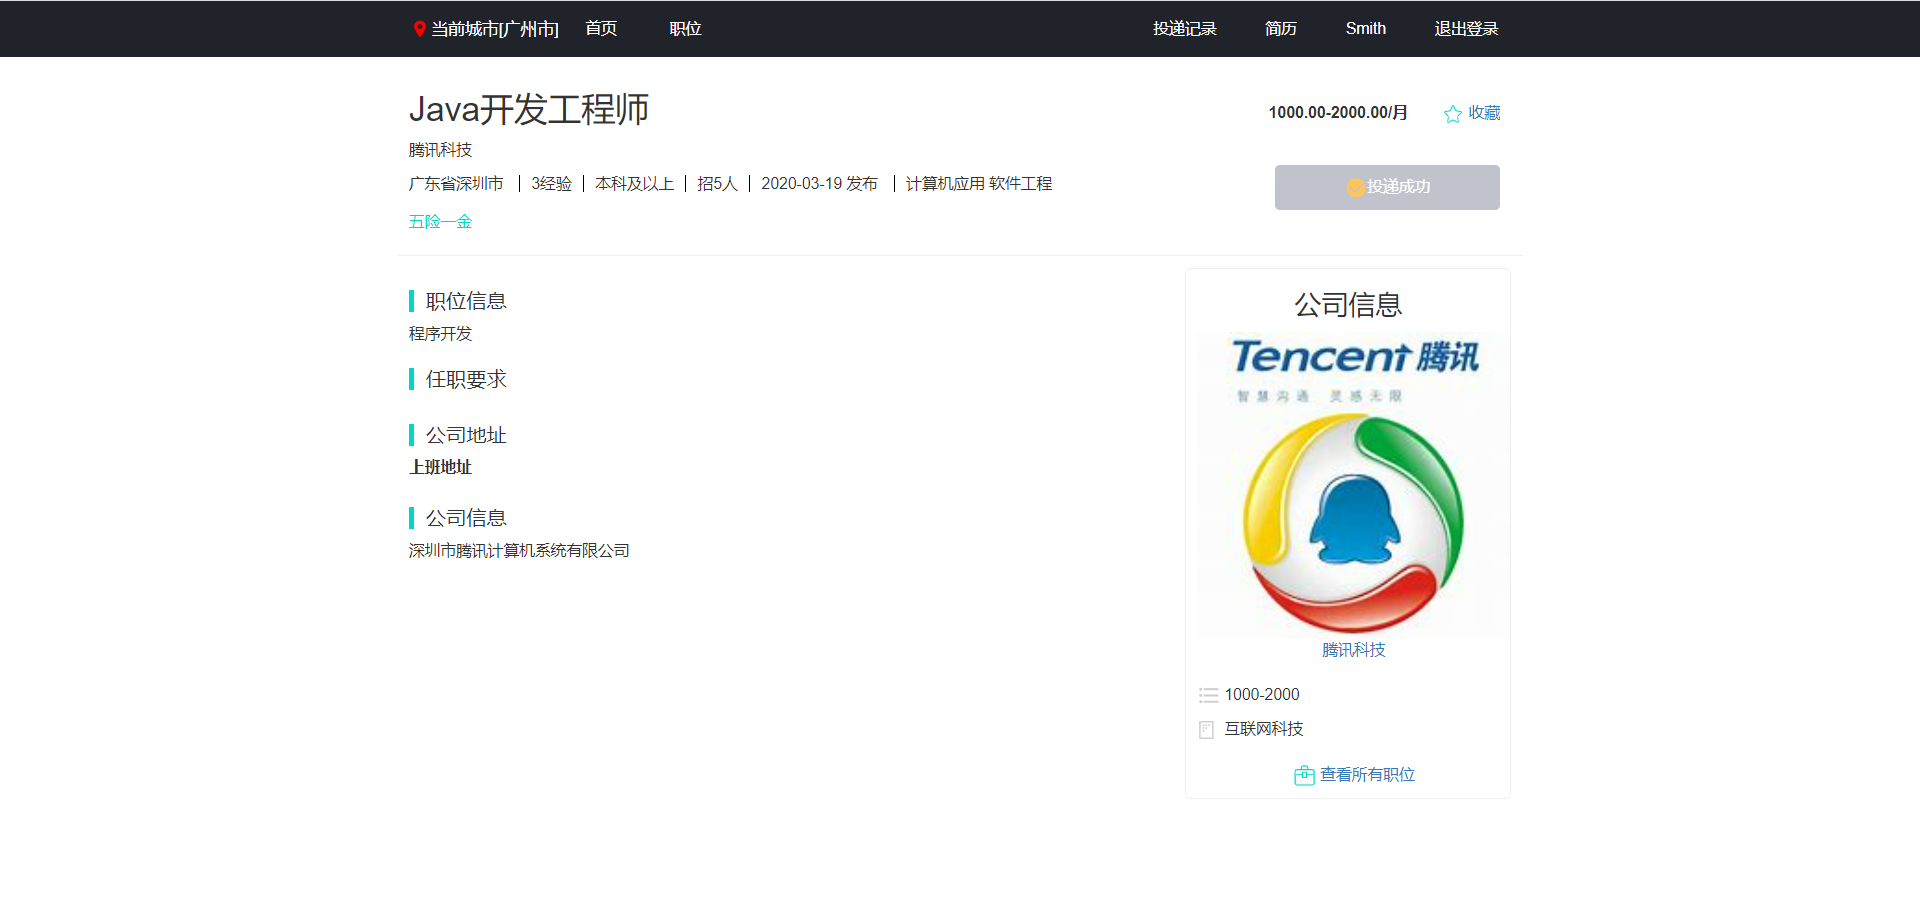Click the 任职要求 section heading
This screenshot has height=902, width=1920.
[466, 379]
